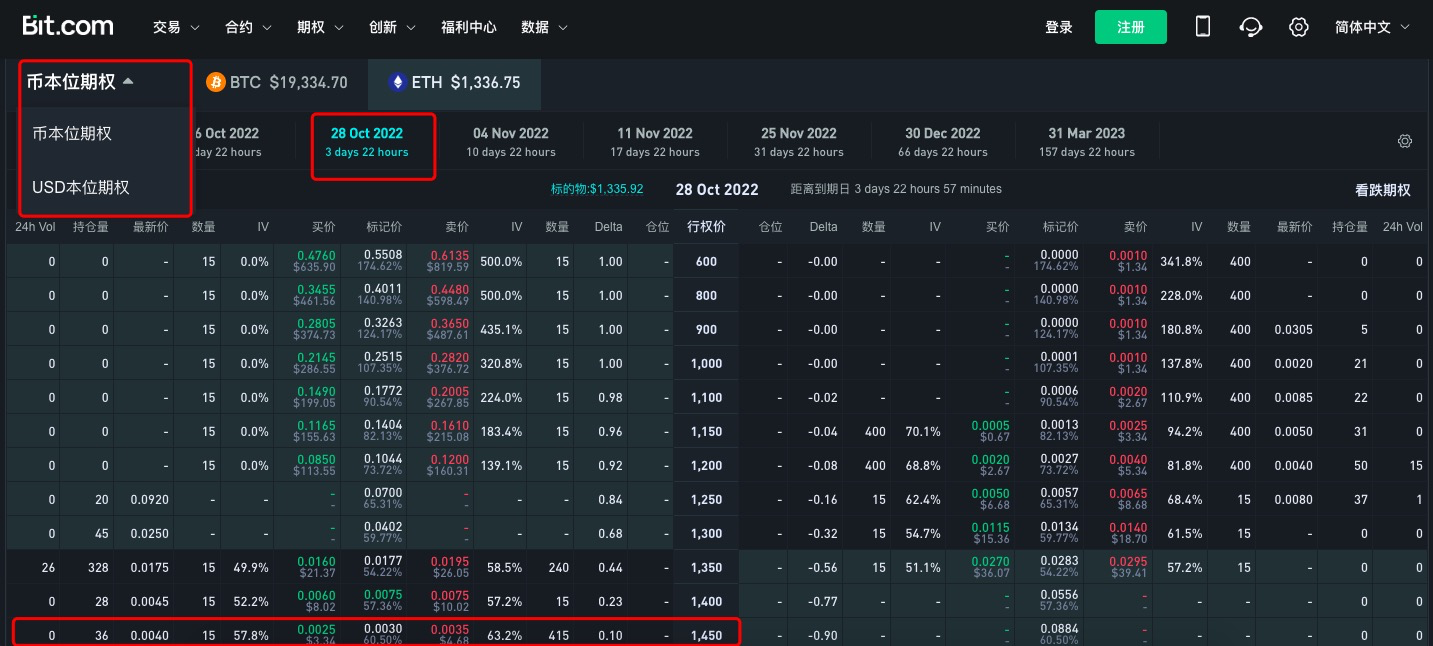Click the 登录 link

point(1059,28)
